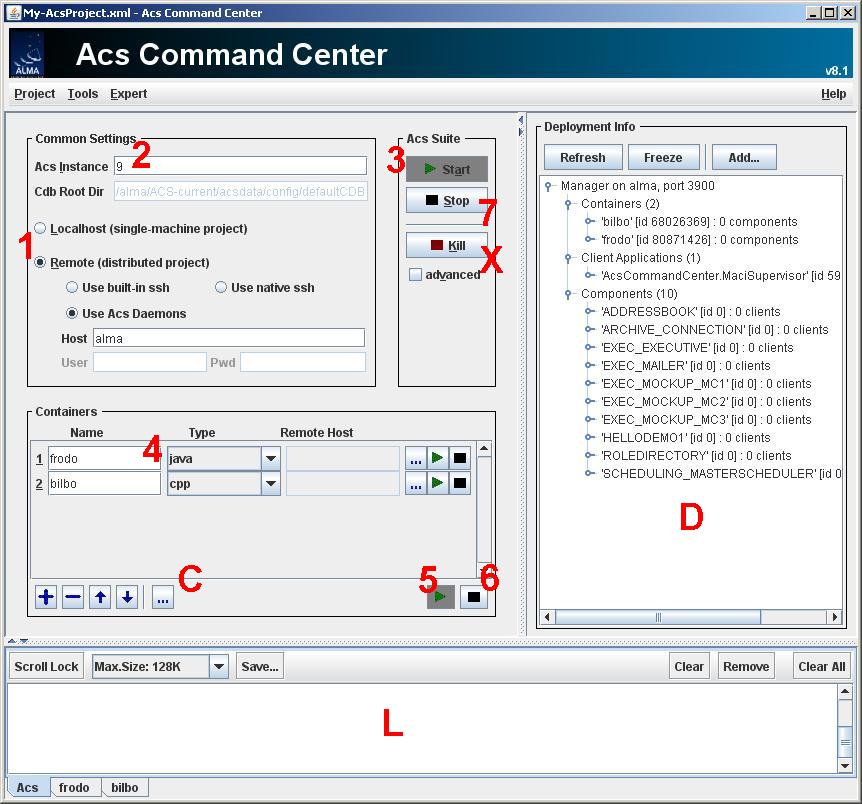Collapse the Components (10) tree node

pos(567,294)
